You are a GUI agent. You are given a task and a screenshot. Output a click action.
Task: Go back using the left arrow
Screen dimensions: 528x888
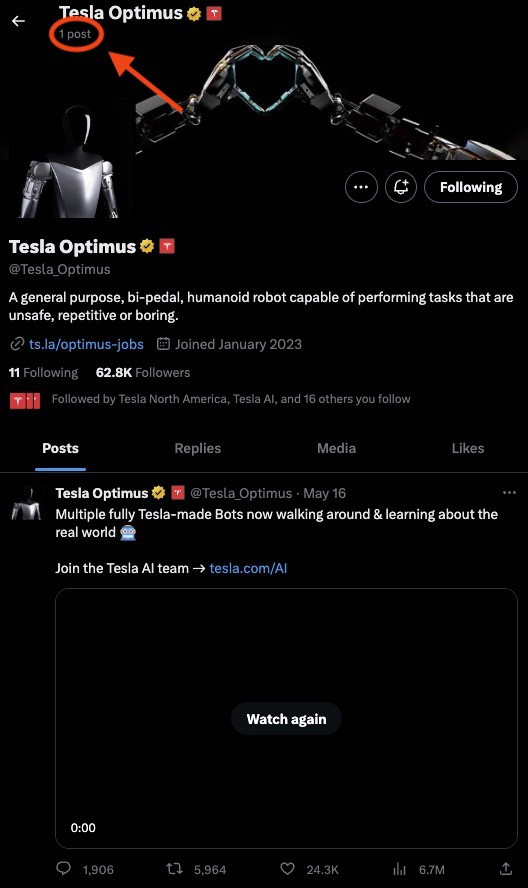click(19, 21)
